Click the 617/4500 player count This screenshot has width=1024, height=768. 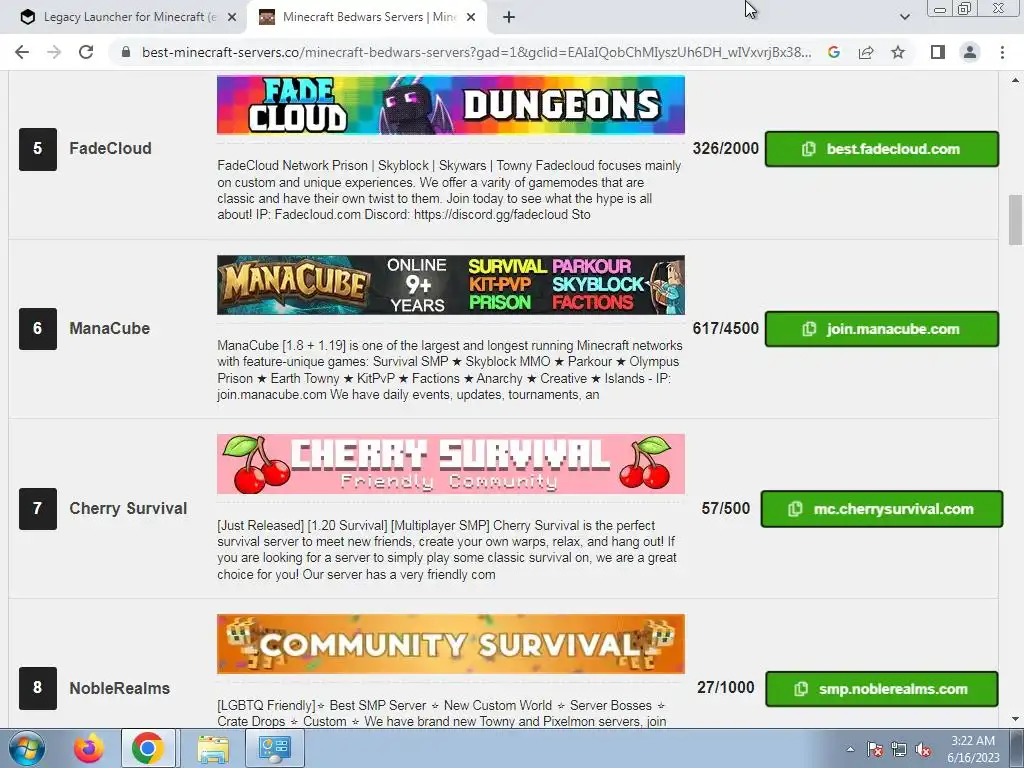coord(726,328)
